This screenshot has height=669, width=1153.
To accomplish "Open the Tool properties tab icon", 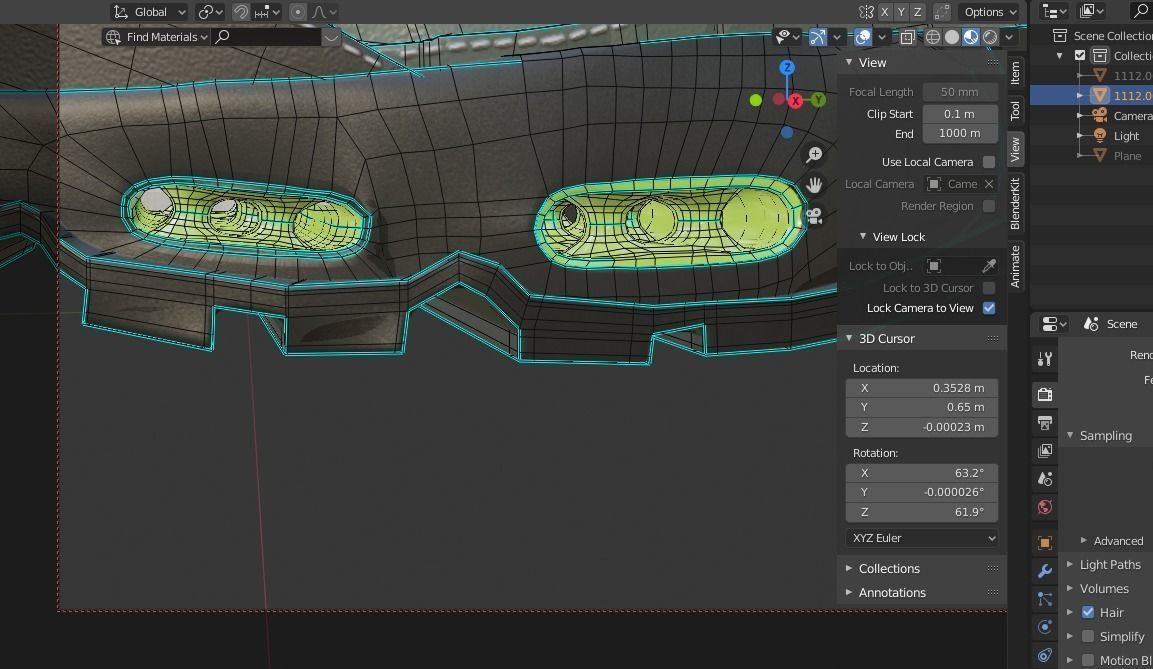I will pyautogui.click(x=1045, y=359).
